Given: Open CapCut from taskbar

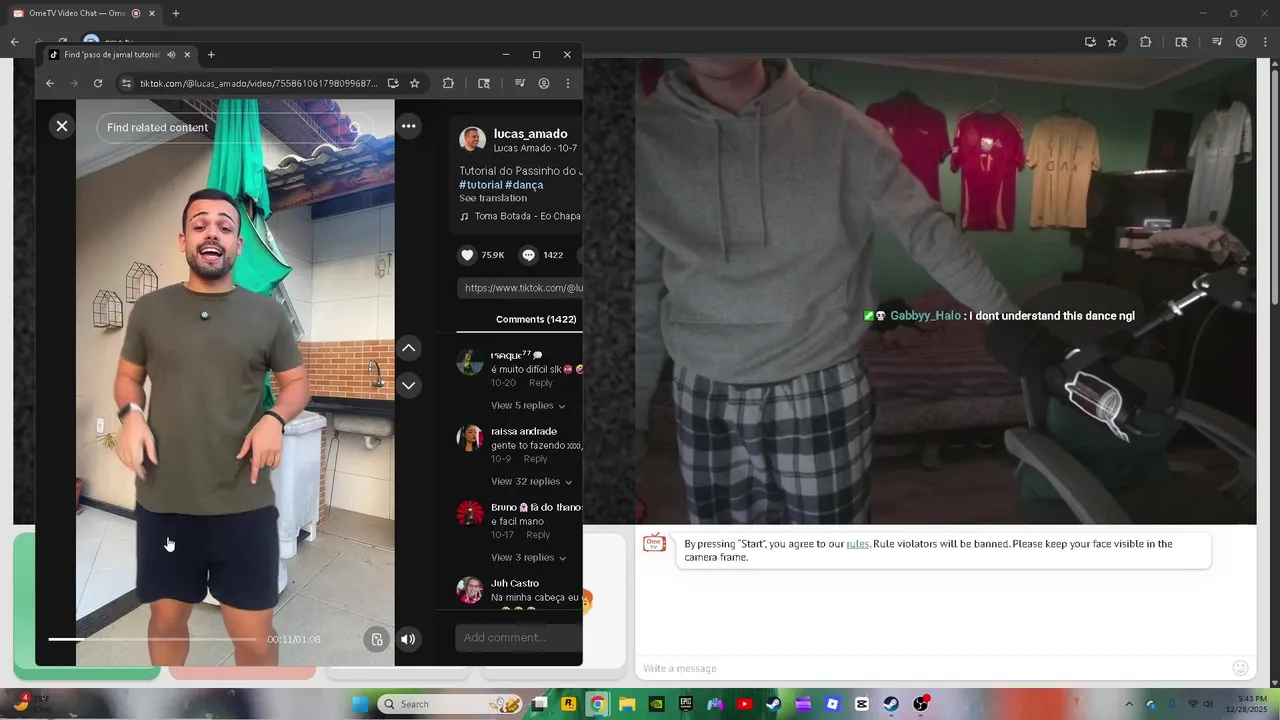Looking at the screenshot, I should [x=862, y=704].
